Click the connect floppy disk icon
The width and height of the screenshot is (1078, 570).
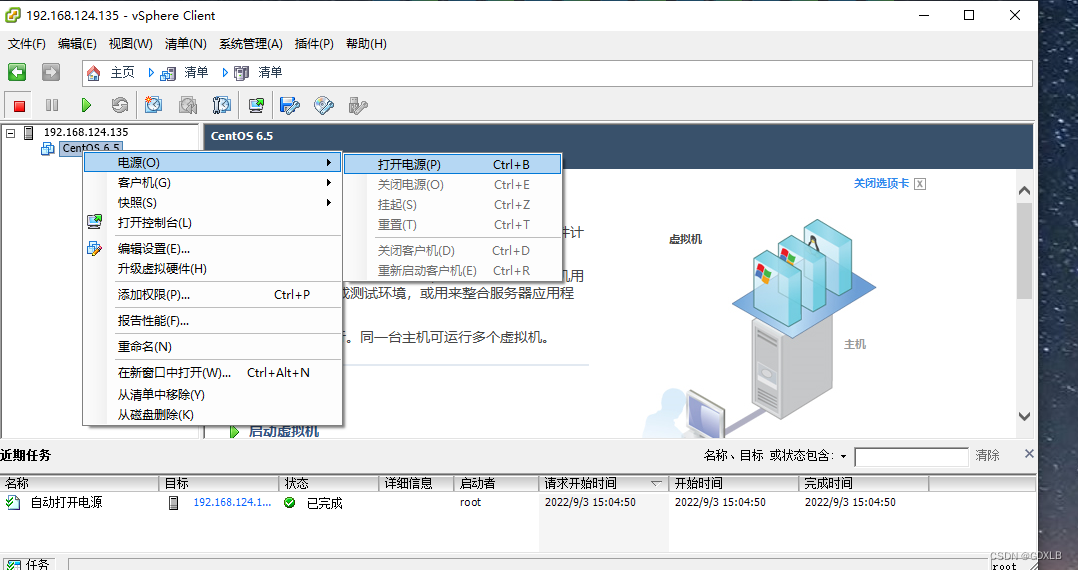pos(290,105)
